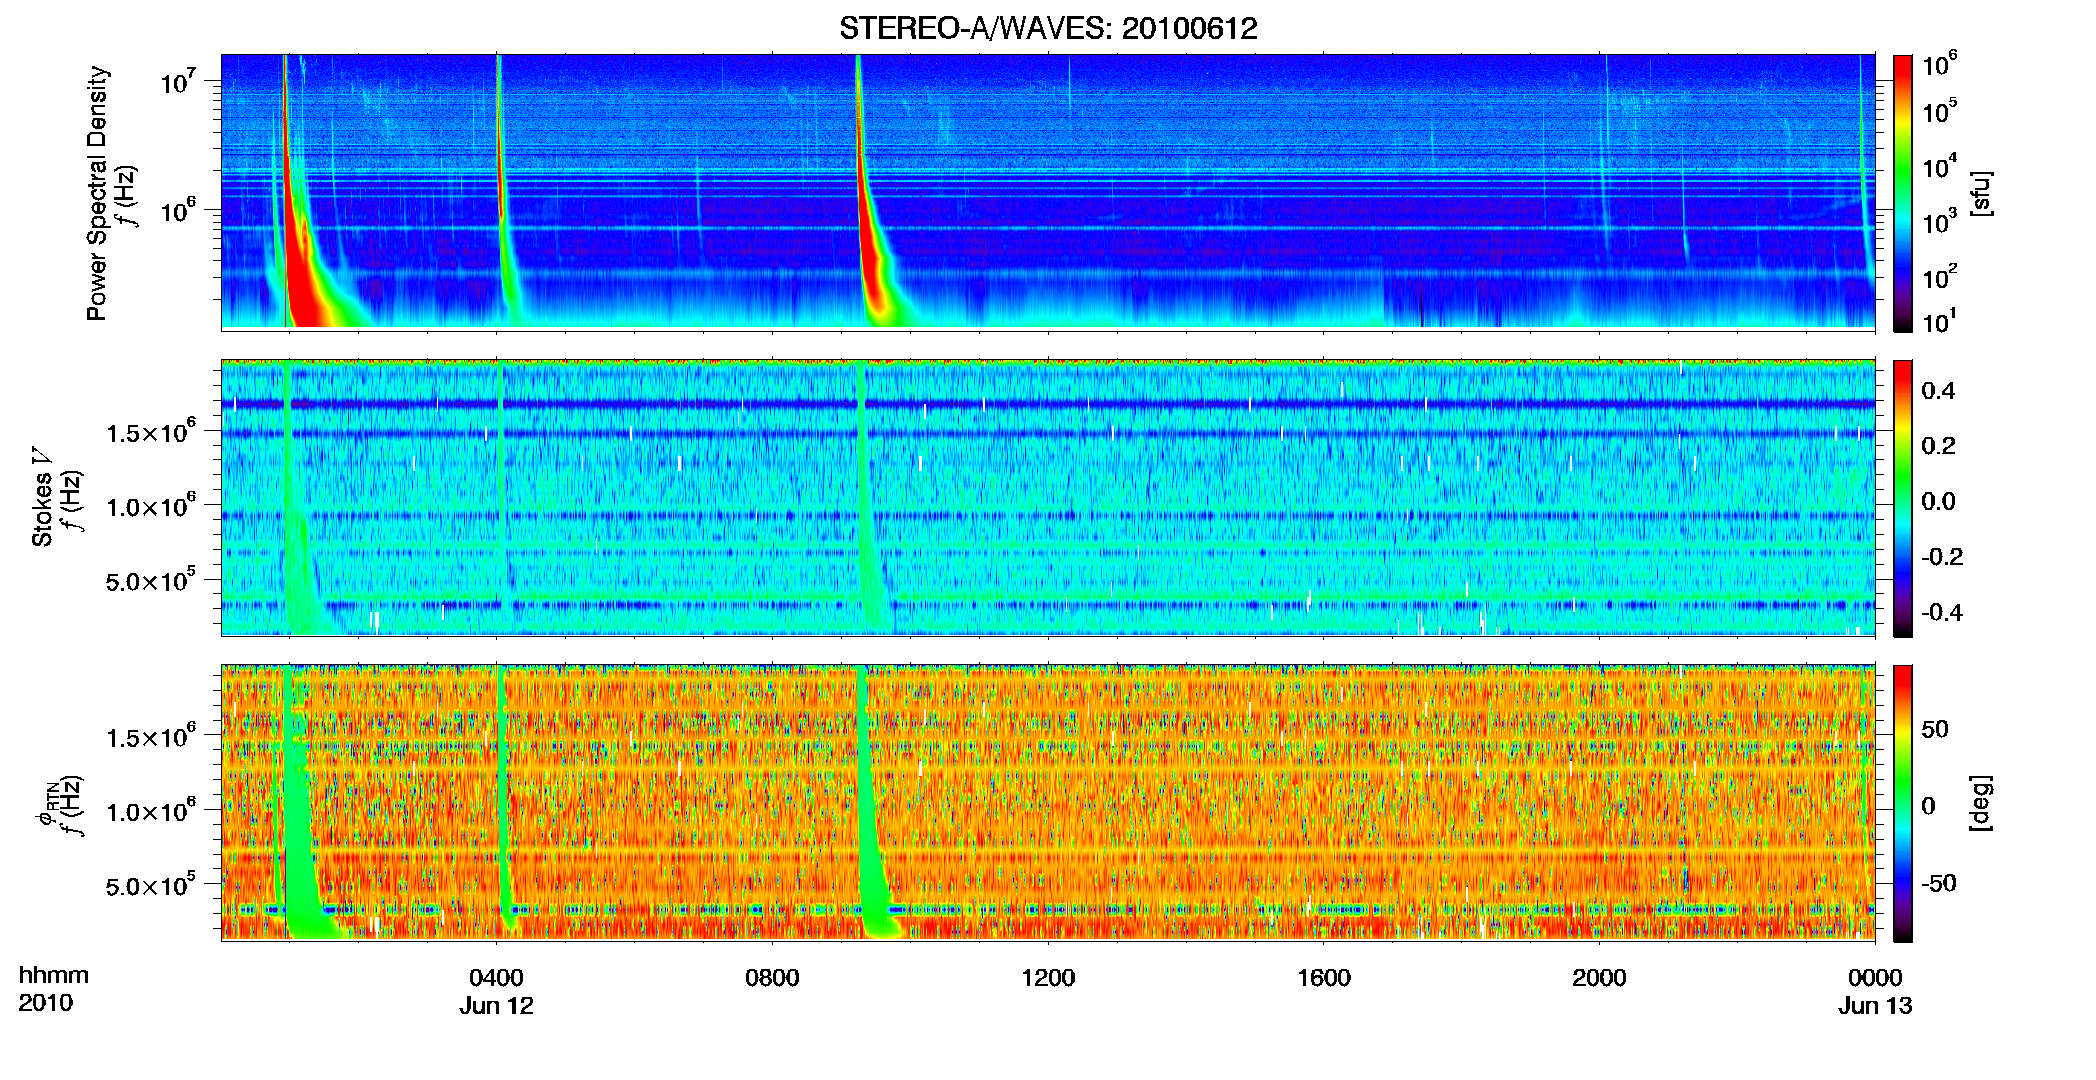Click the Stokes V color bar
Viewport: 2096px width, 1080px height.
click(1903, 498)
